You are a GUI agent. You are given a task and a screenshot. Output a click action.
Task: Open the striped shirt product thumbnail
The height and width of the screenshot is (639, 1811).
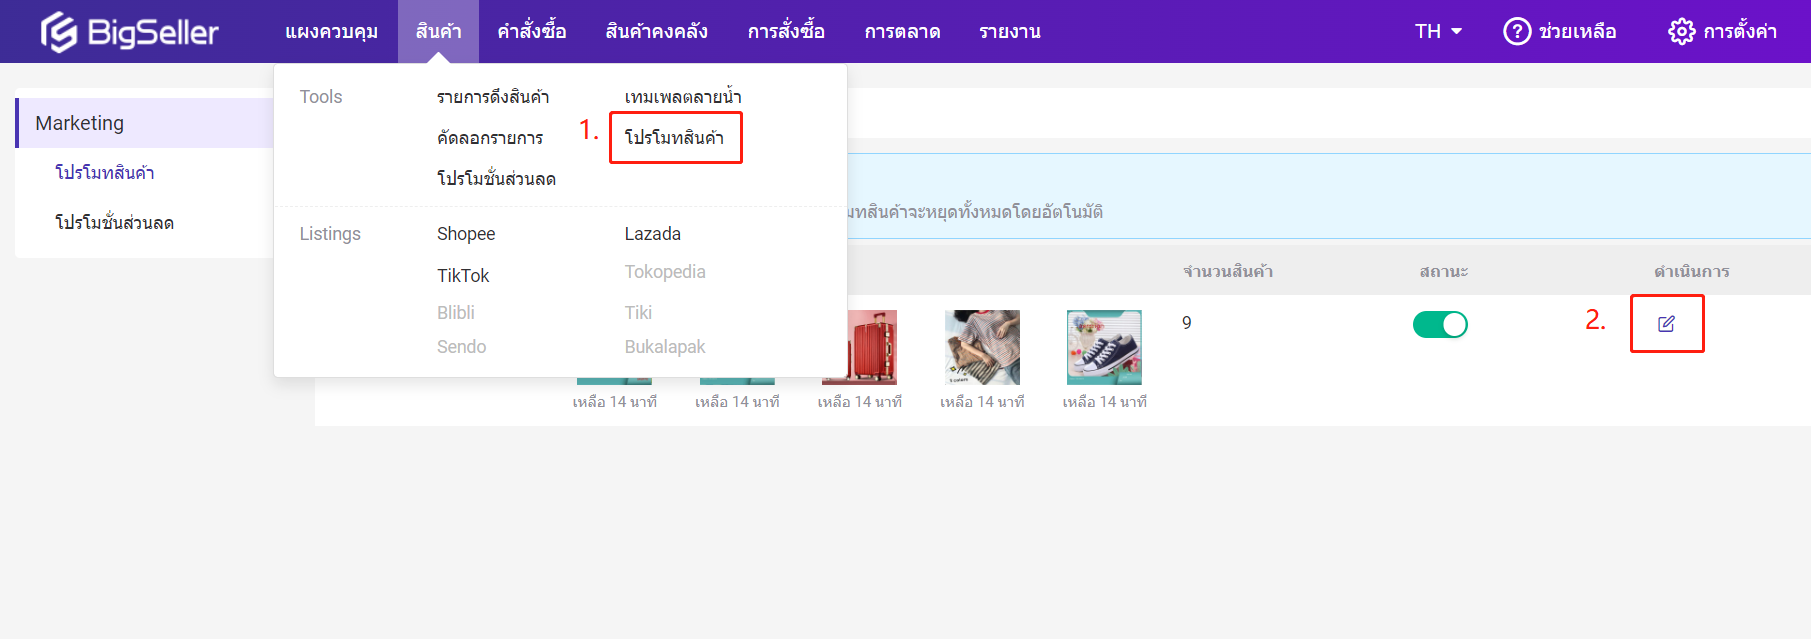982,347
